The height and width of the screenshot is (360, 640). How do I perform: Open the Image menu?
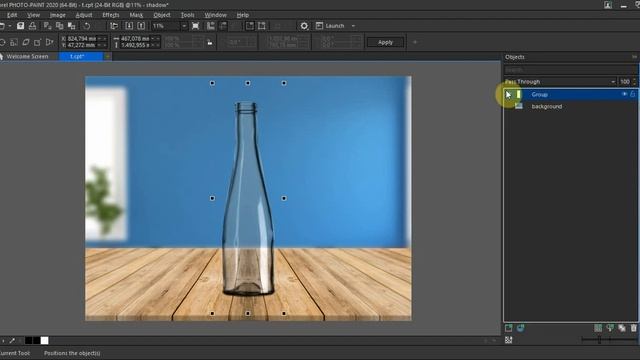[x=58, y=15]
